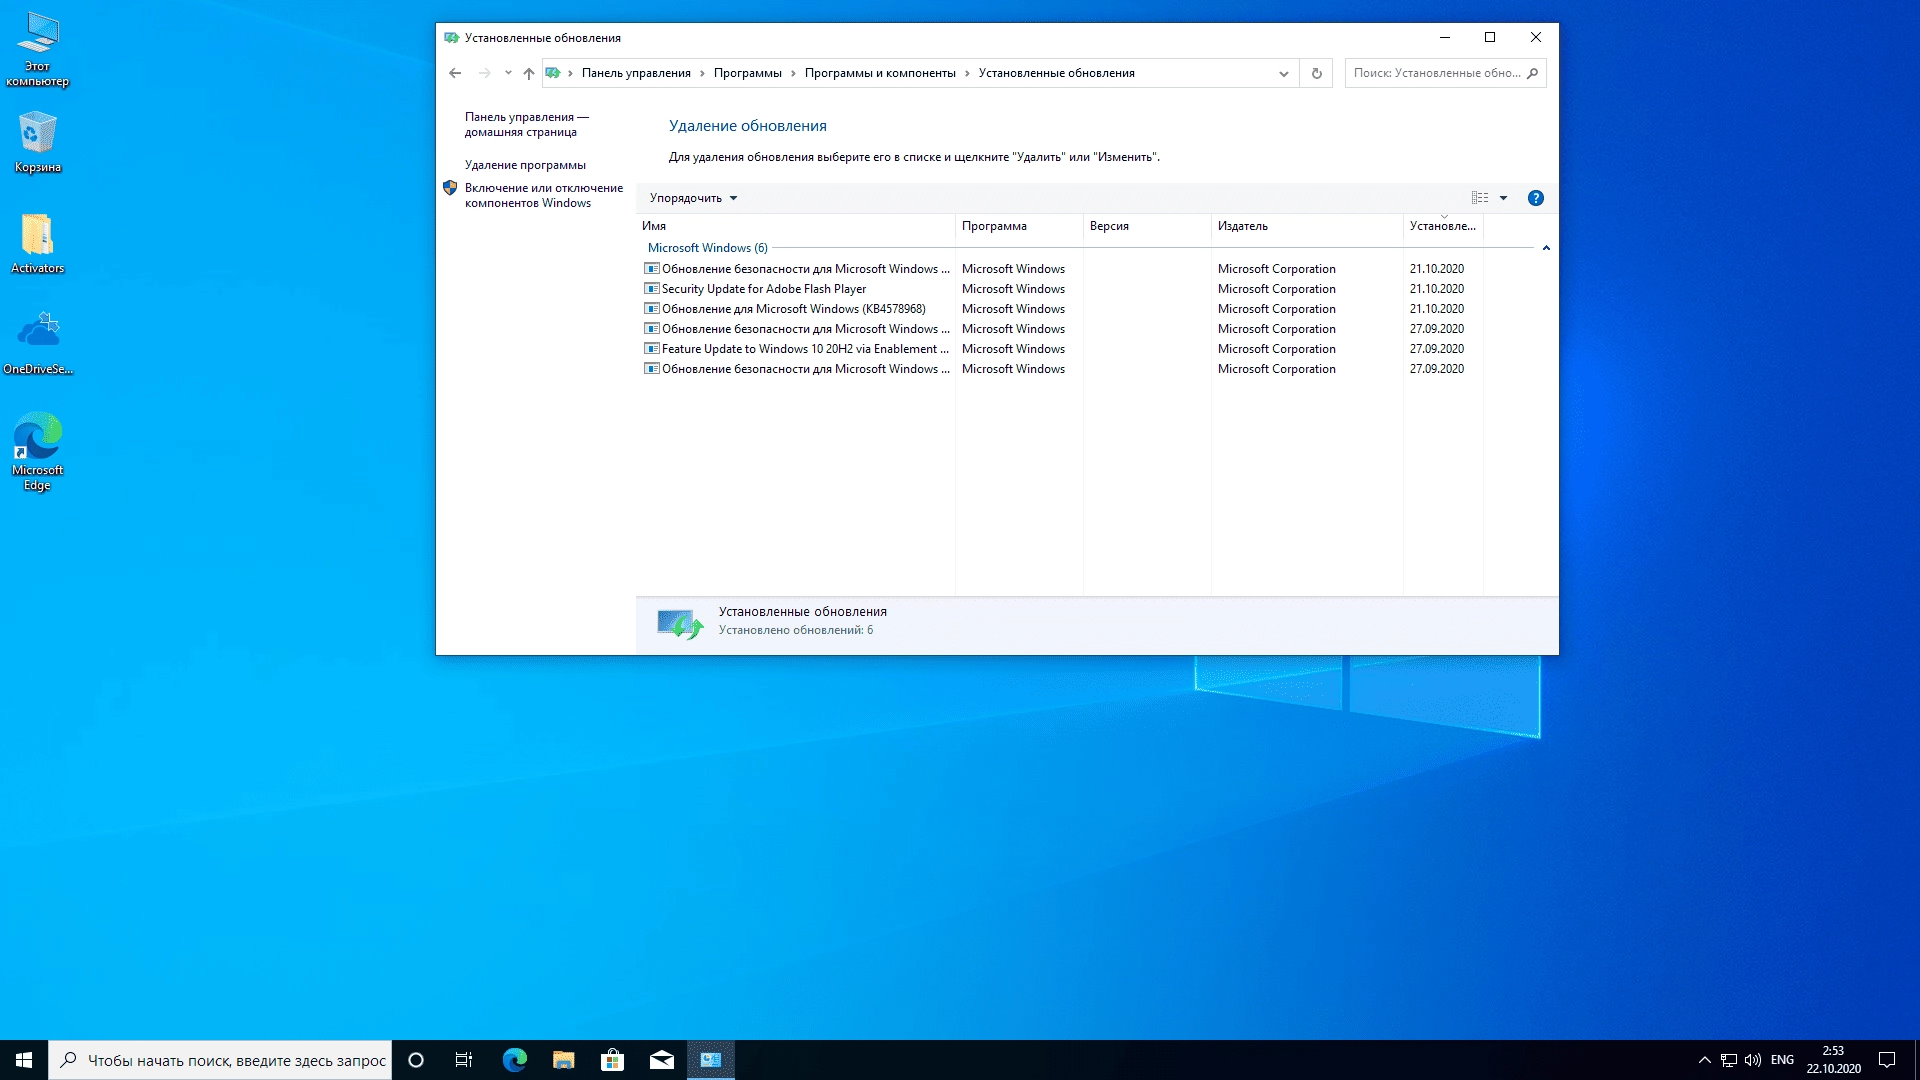This screenshot has width=1920, height=1080.
Task: Open Microsoft Edge desktop shortcut
Action: pos(38,451)
